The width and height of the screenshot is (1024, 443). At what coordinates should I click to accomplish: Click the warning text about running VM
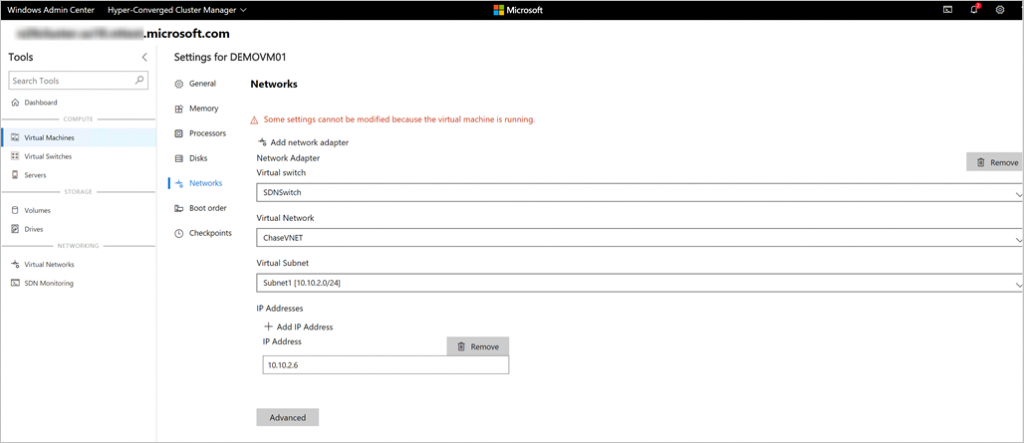click(399, 120)
